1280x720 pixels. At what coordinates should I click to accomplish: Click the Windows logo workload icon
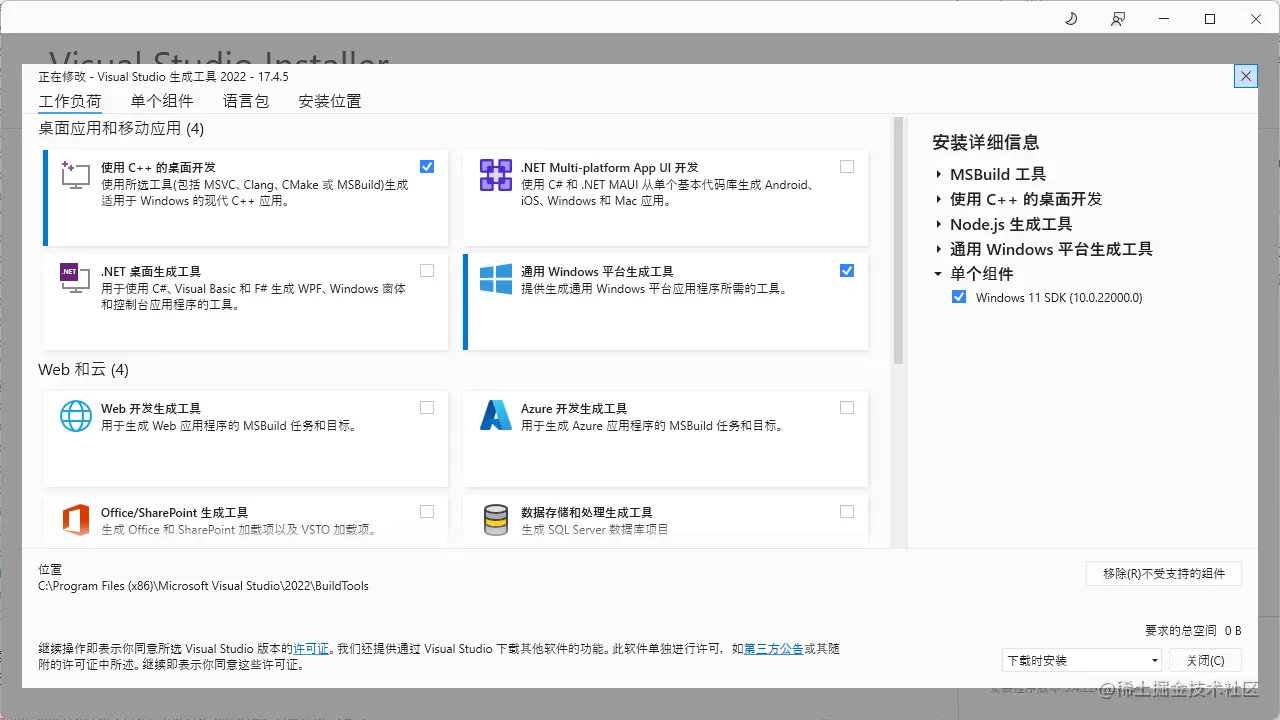(x=496, y=279)
